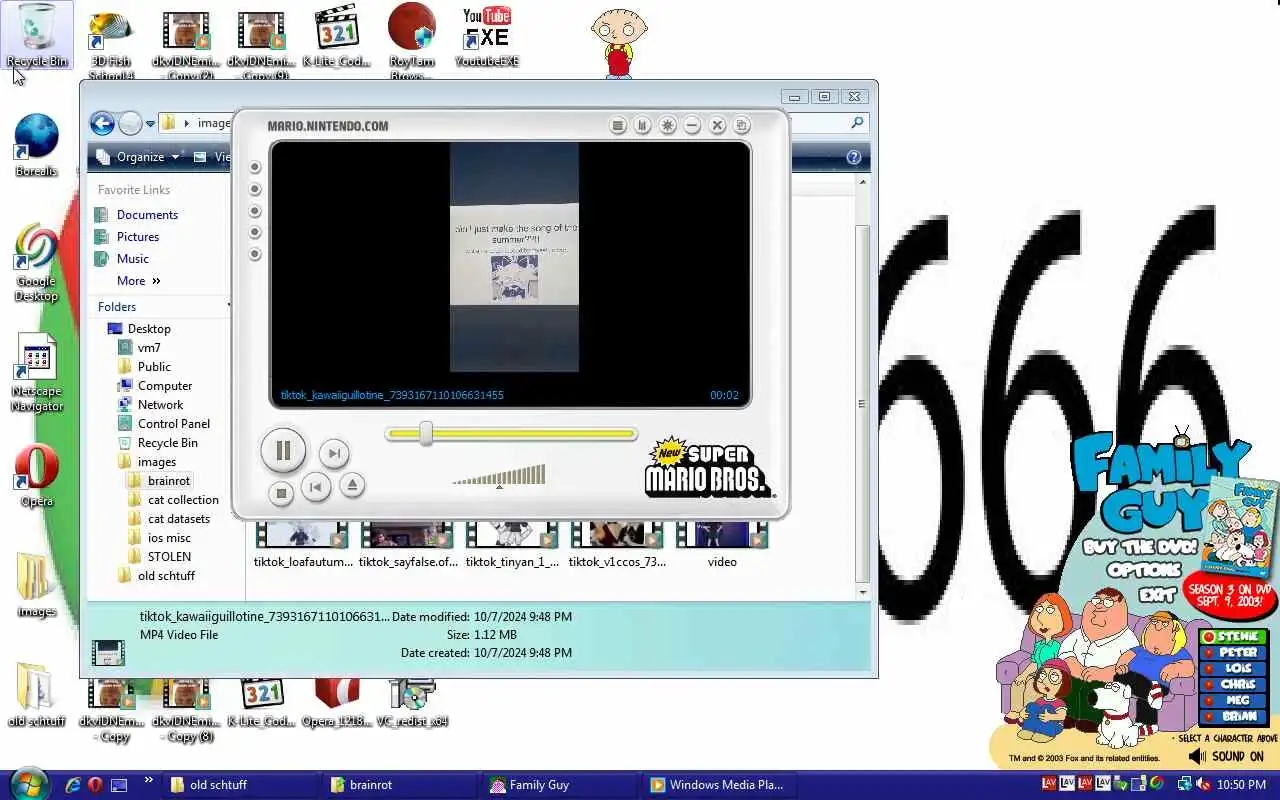Image resolution: width=1280 pixels, height=800 pixels.
Task: Select VC_redist x64 desktop icon
Action: 412,704
